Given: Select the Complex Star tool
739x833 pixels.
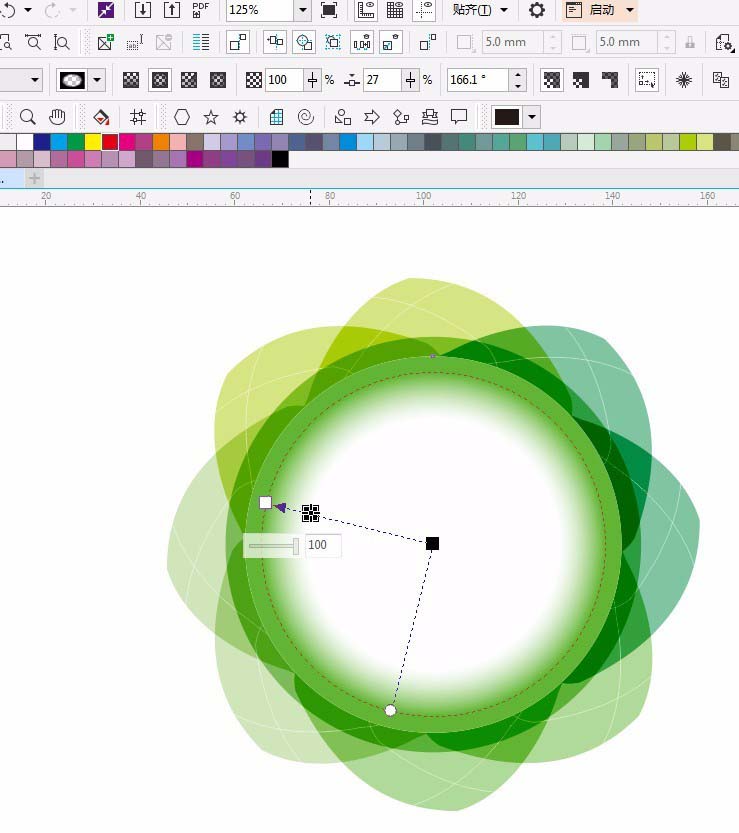Looking at the screenshot, I should click(x=240, y=117).
